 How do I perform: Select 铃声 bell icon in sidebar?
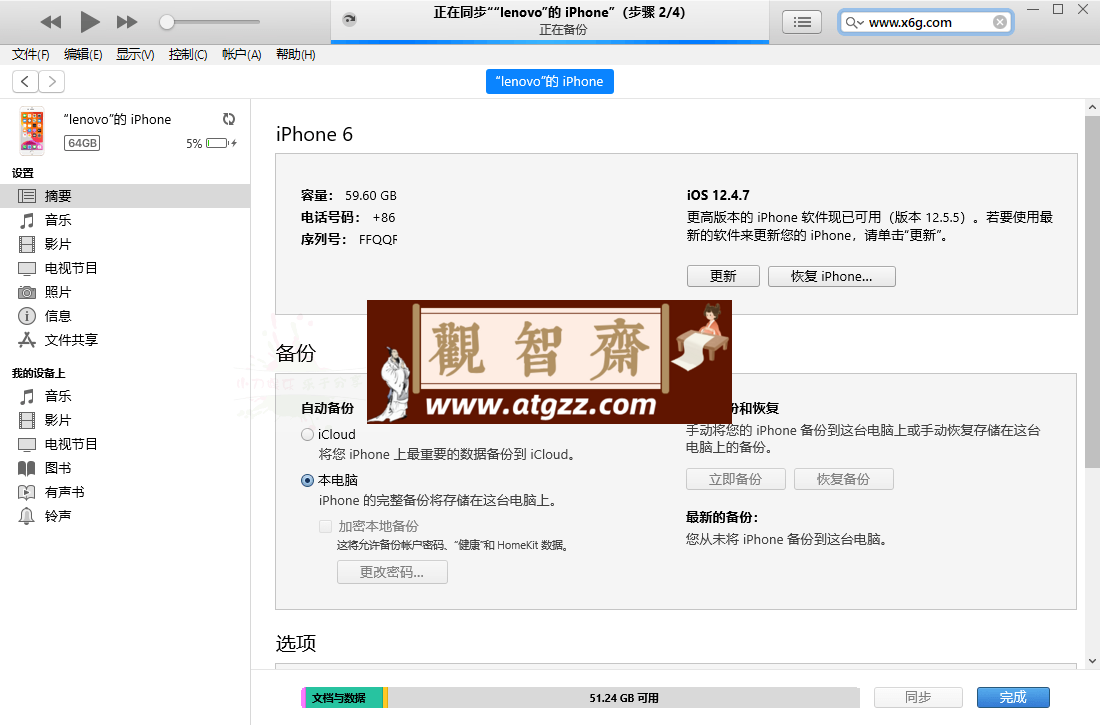coord(27,516)
